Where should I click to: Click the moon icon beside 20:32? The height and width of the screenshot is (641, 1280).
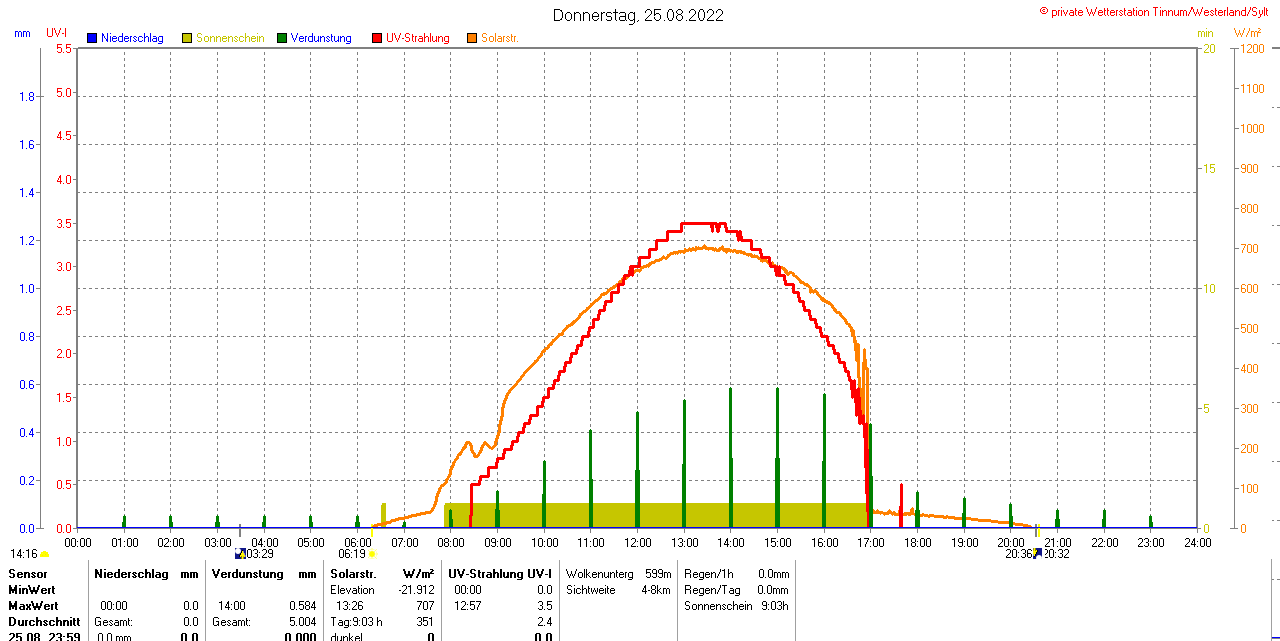(x=1037, y=553)
